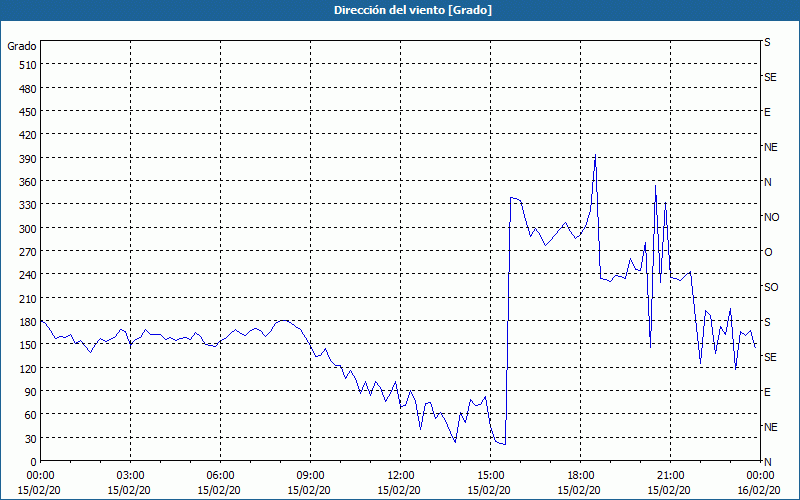The image size is (800, 500).
Task: Click the 21:00 time label
Action: tap(670, 476)
